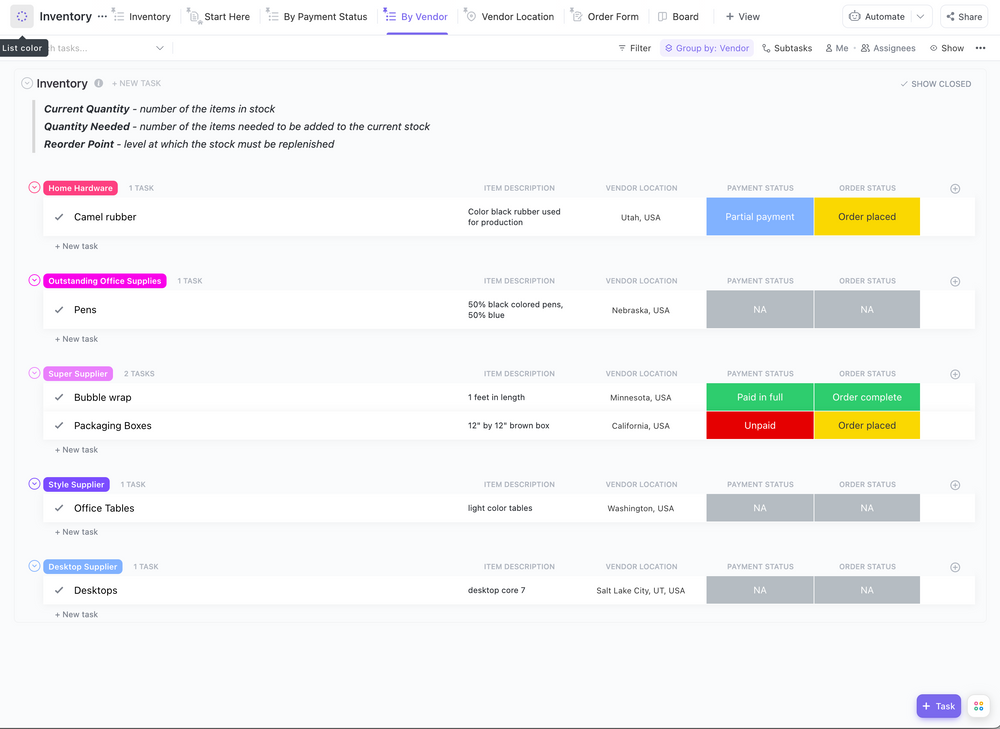Click the Automate robot icon button
This screenshot has height=729, width=1000.
point(876,17)
